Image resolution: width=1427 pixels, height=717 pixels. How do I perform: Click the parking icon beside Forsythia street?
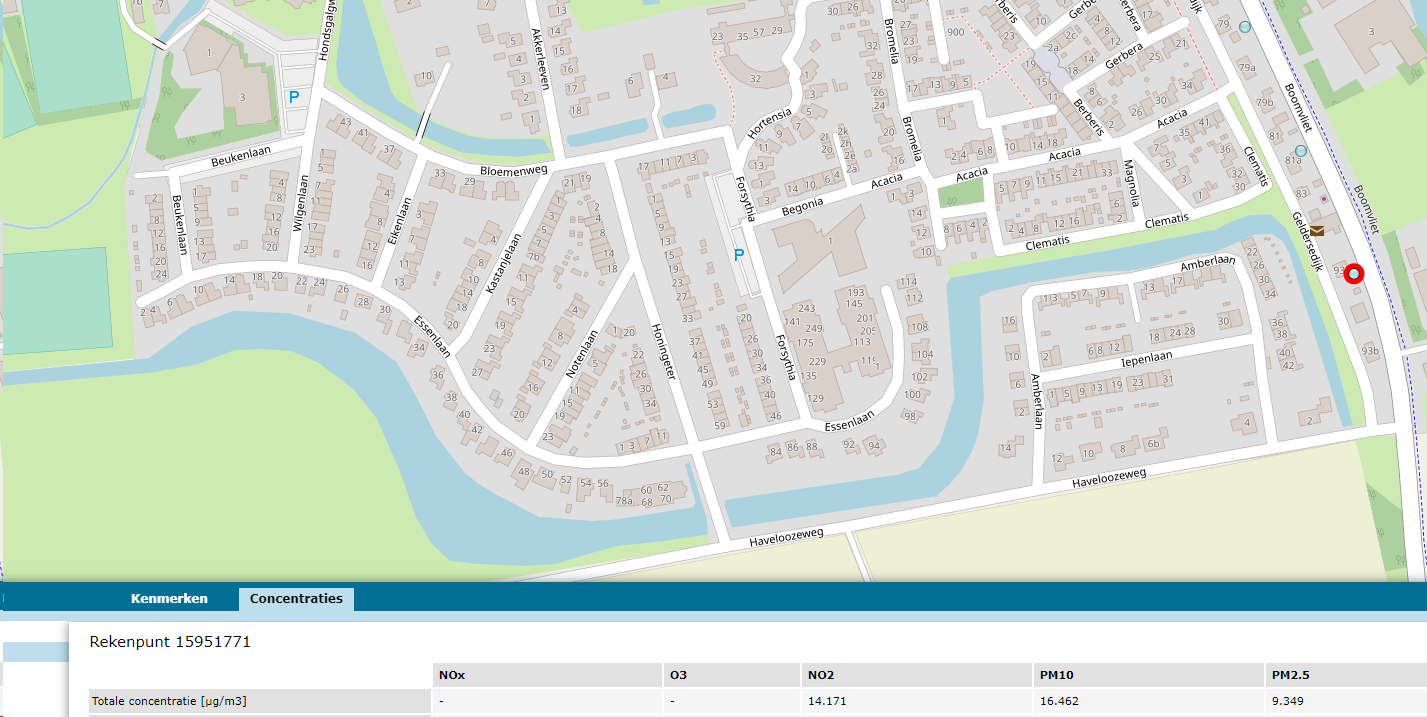739,255
